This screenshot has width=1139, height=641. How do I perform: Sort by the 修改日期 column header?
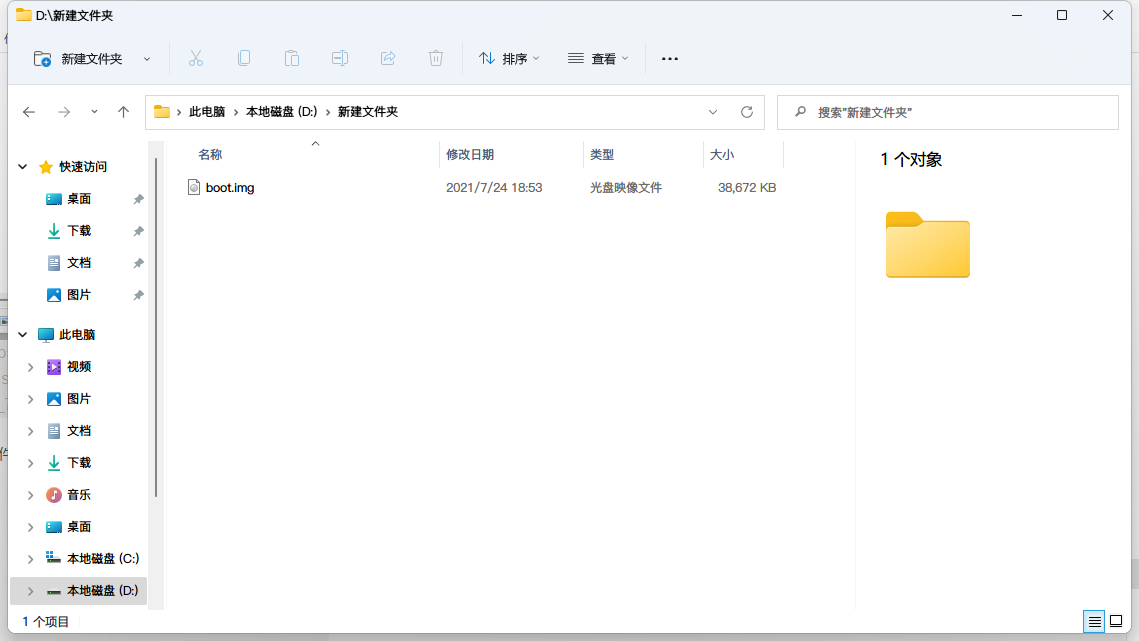point(470,155)
